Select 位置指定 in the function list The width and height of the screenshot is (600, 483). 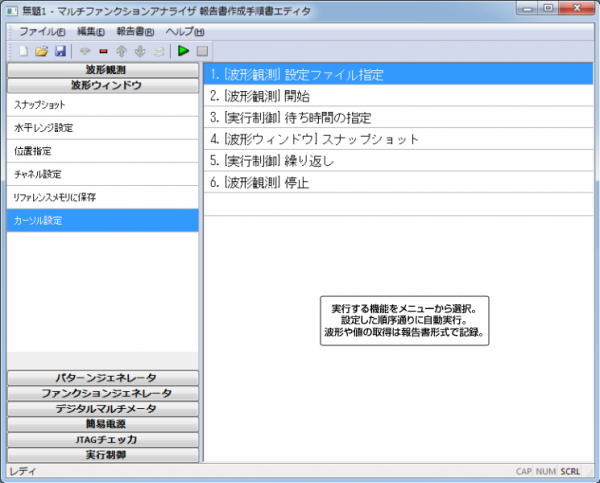[x=103, y=151]
